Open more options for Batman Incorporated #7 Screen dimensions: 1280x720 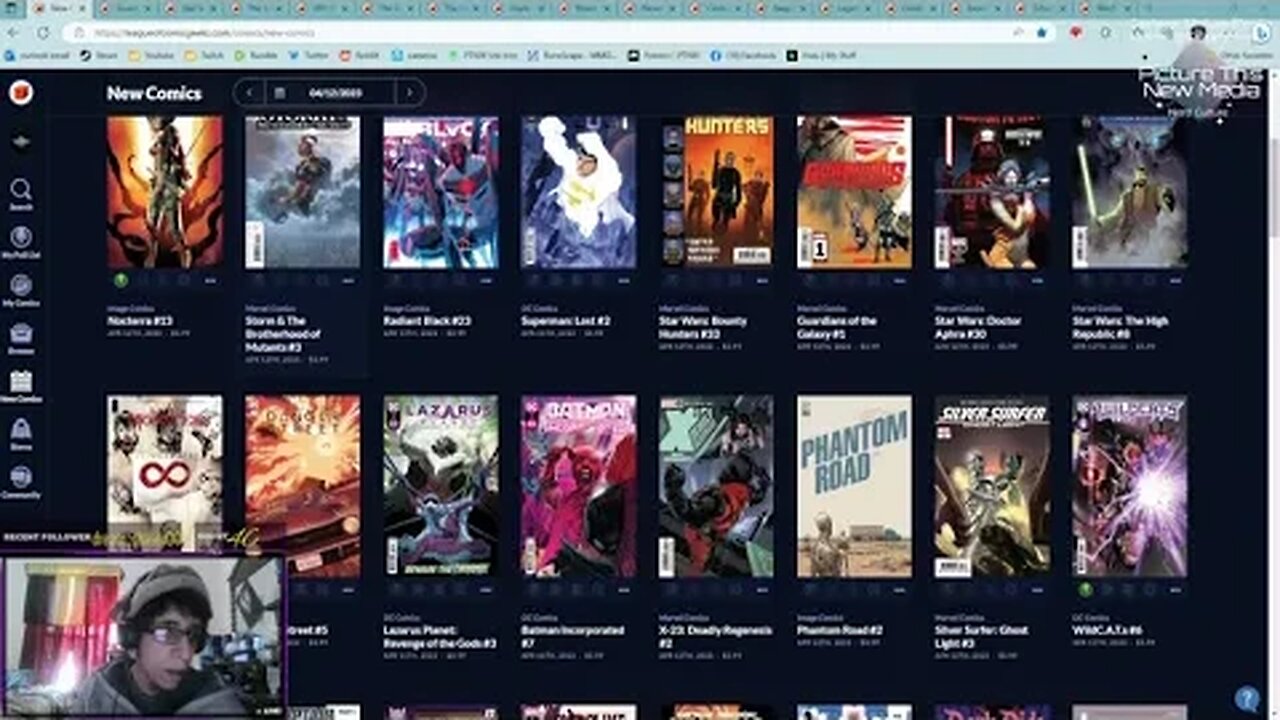pos(624,590)
